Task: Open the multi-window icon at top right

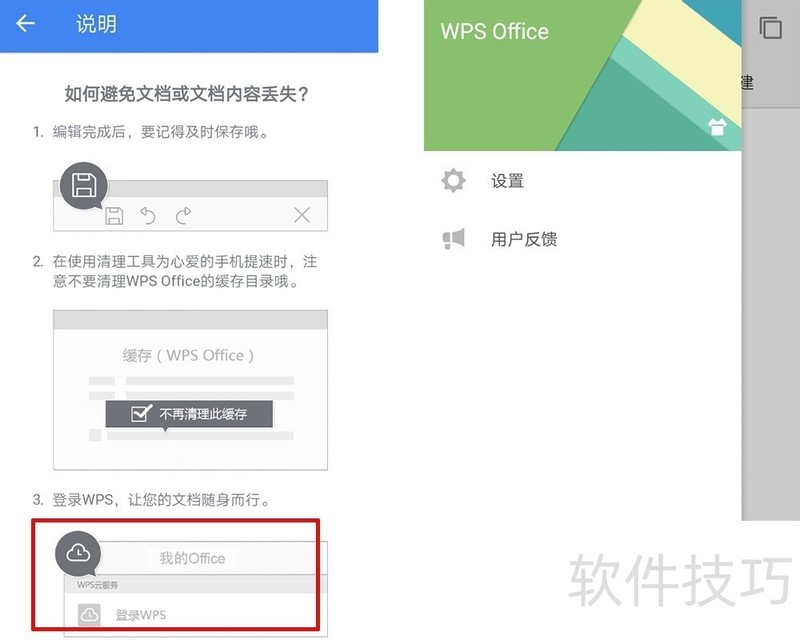Action: pos(770,28)
